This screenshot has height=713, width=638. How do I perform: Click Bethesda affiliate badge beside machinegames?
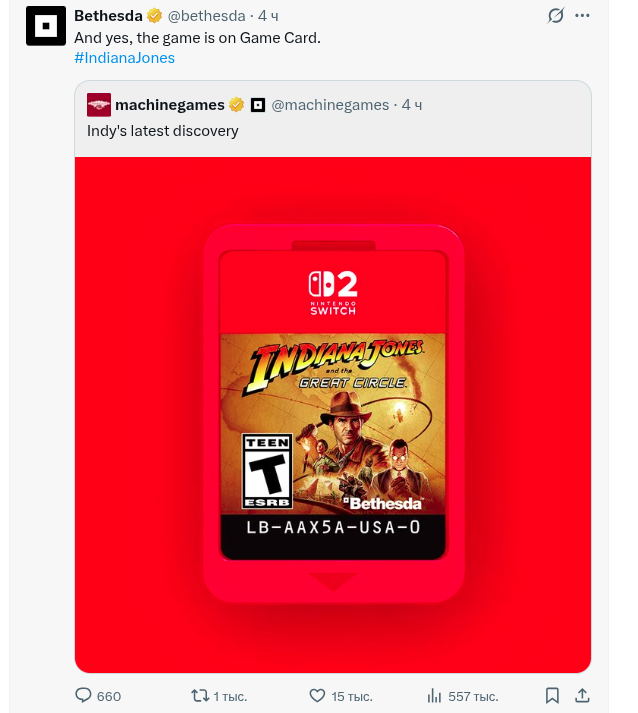pyautogui.click(x=258, y=105)
